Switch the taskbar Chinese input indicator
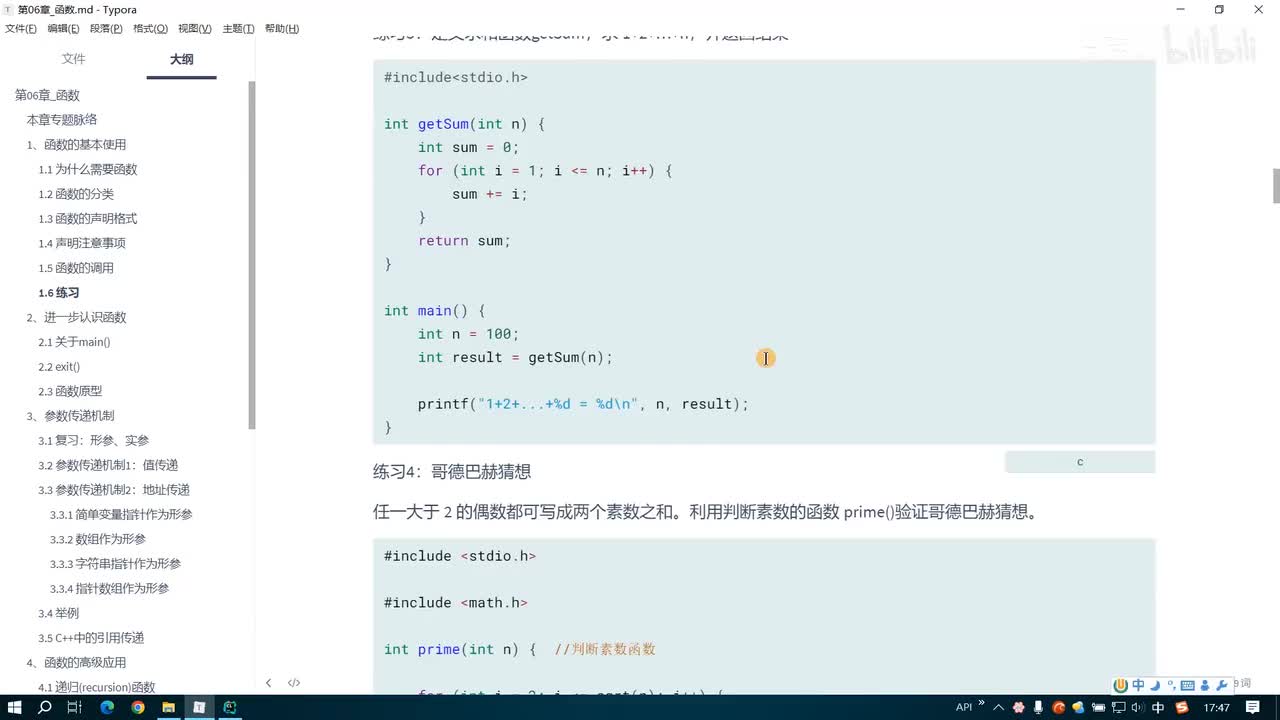The image size is (1280, 720). tap(1158, 707)
